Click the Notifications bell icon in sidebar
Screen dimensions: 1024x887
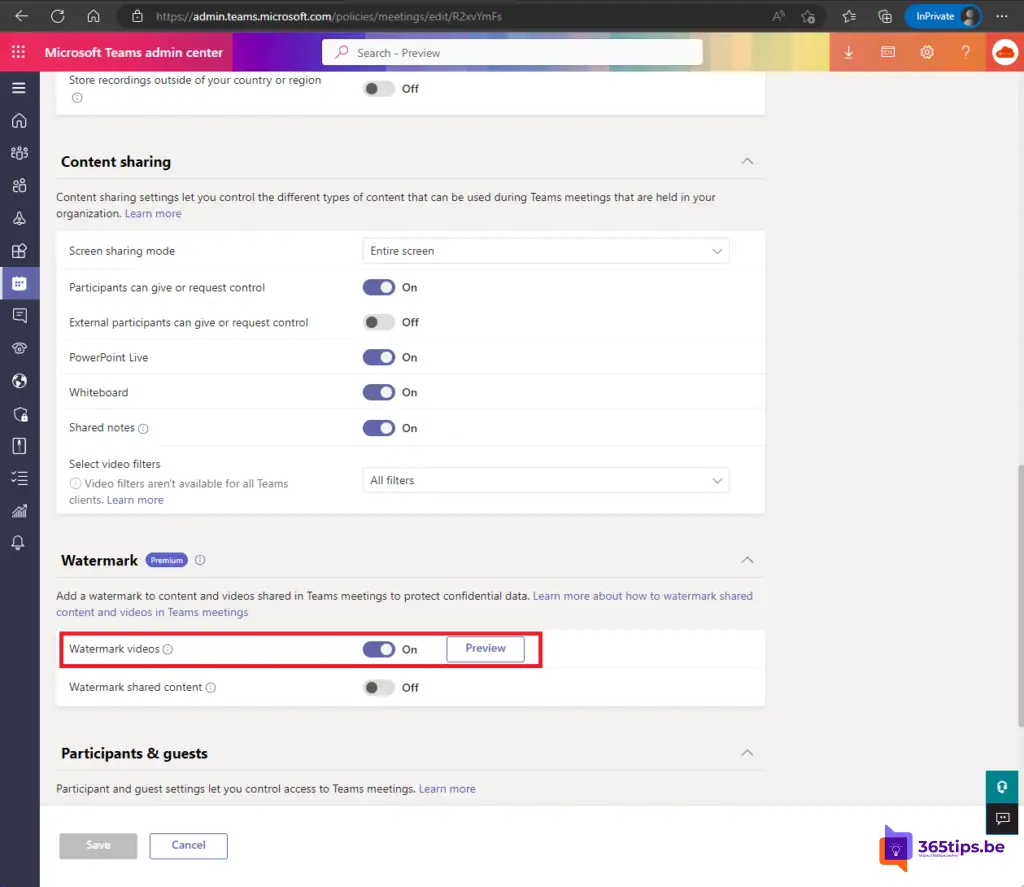19,543
